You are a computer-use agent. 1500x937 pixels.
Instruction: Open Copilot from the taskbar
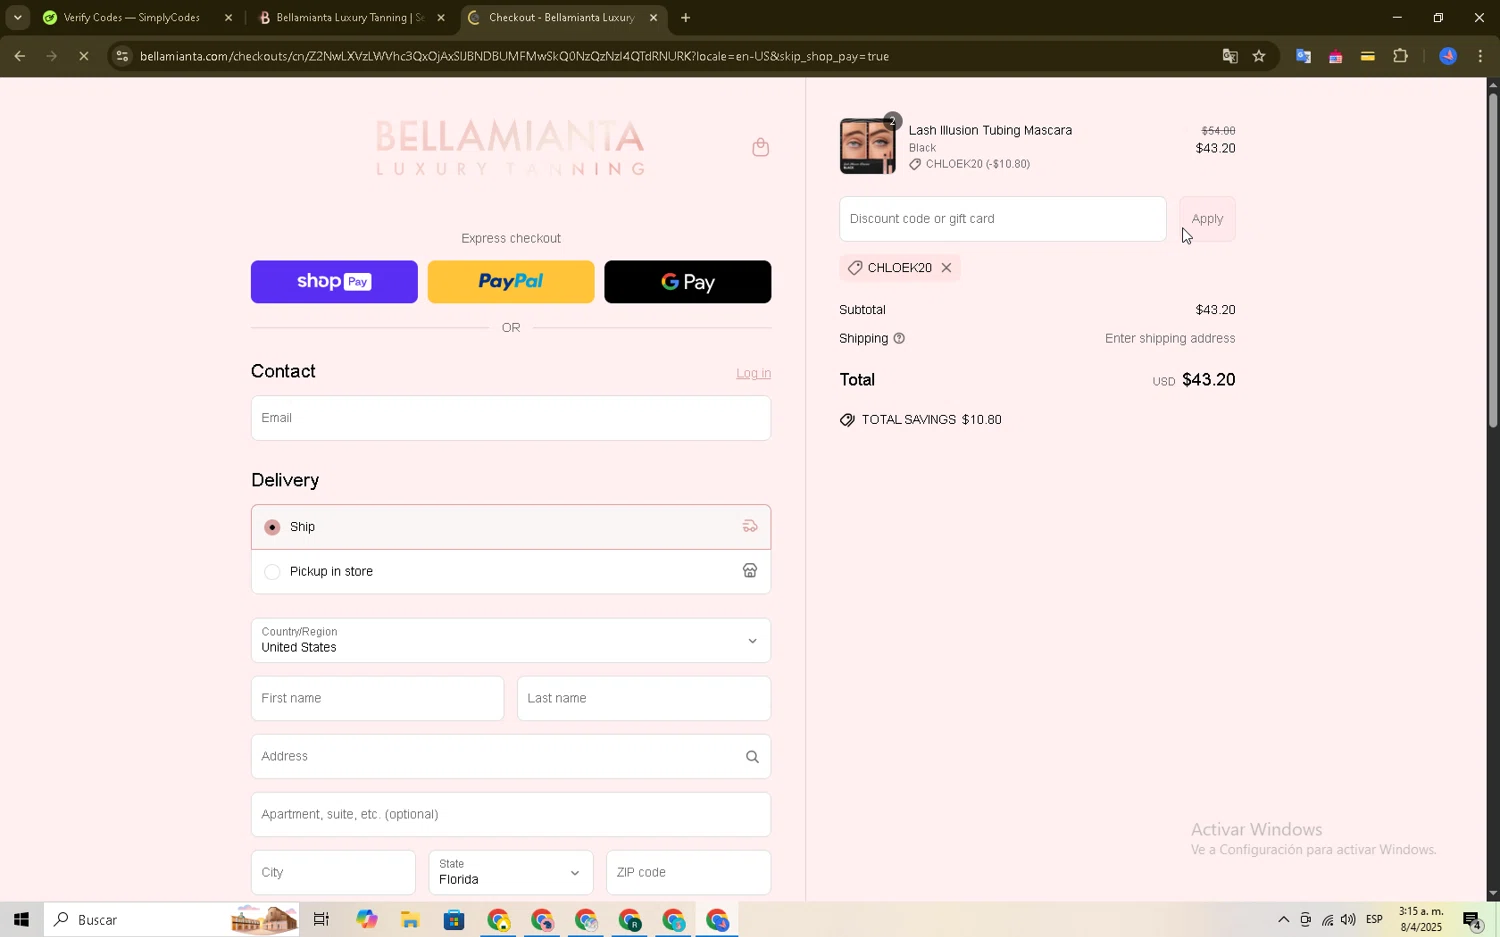[366, 920]
